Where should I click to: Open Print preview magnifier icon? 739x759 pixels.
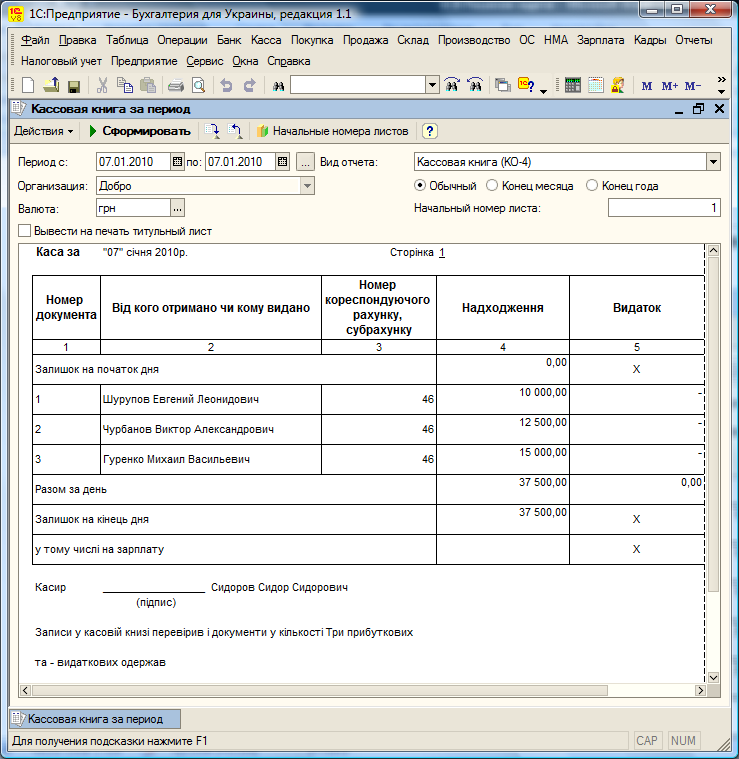tap(198, 86)
